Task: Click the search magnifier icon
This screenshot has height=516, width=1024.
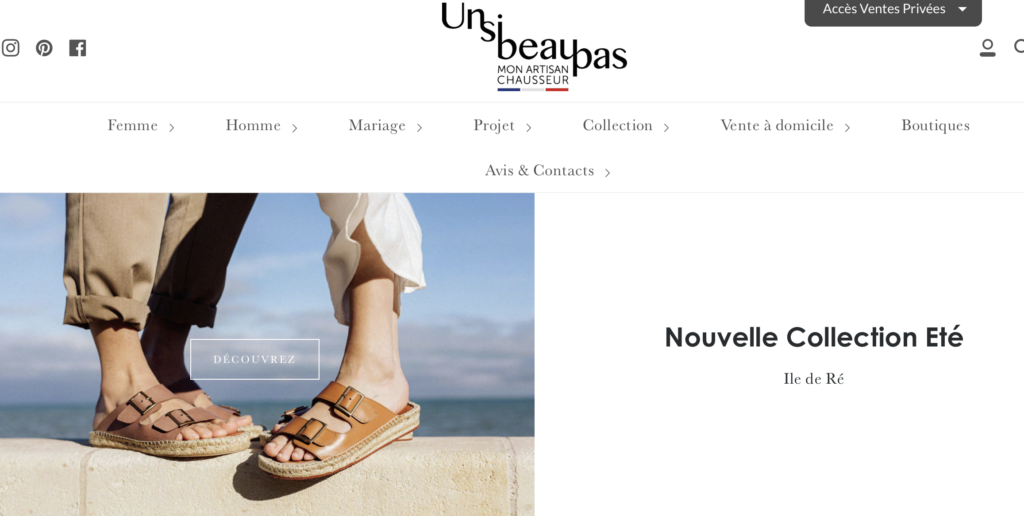Action: click(x=1019, y=47)
